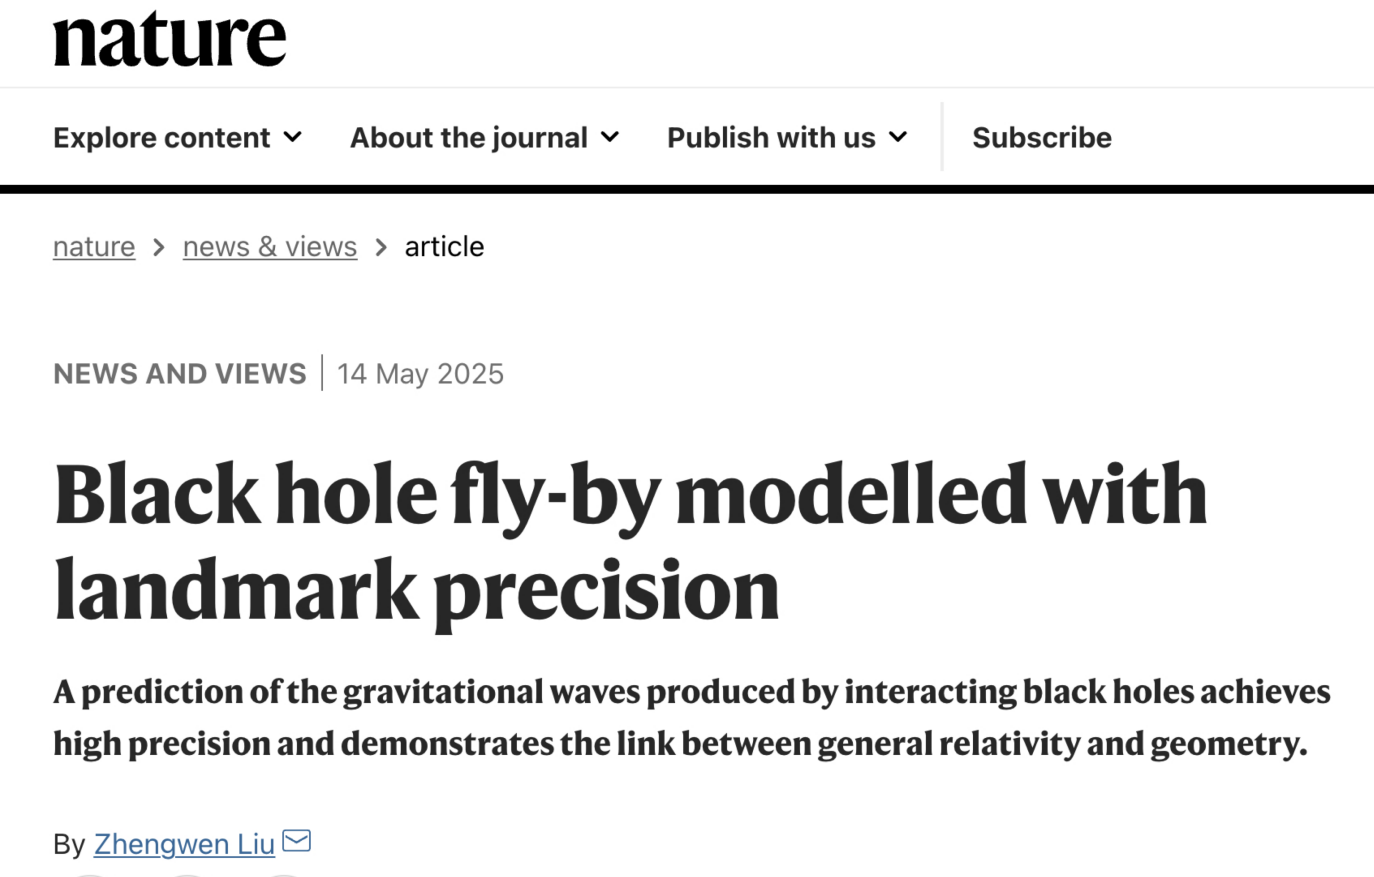Click the article subtitle about gravitational waves

tap(690, 717)
